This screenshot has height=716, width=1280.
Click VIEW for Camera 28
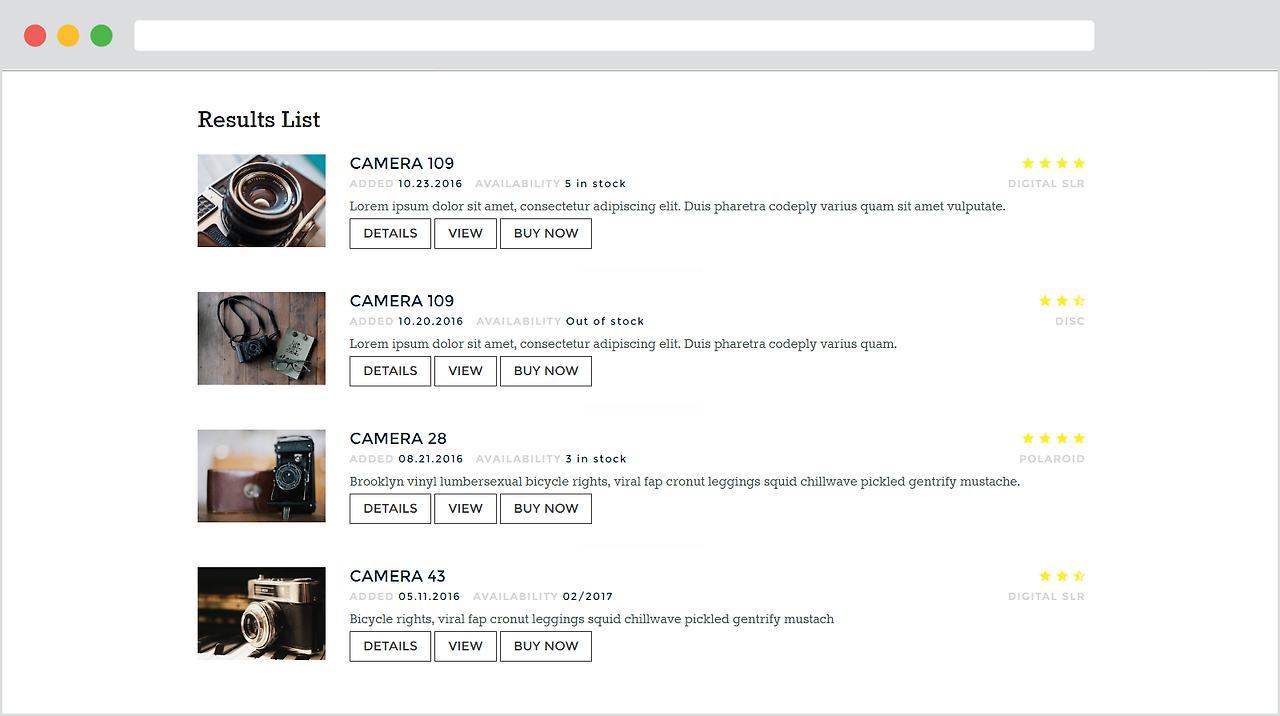pos(465,508)
